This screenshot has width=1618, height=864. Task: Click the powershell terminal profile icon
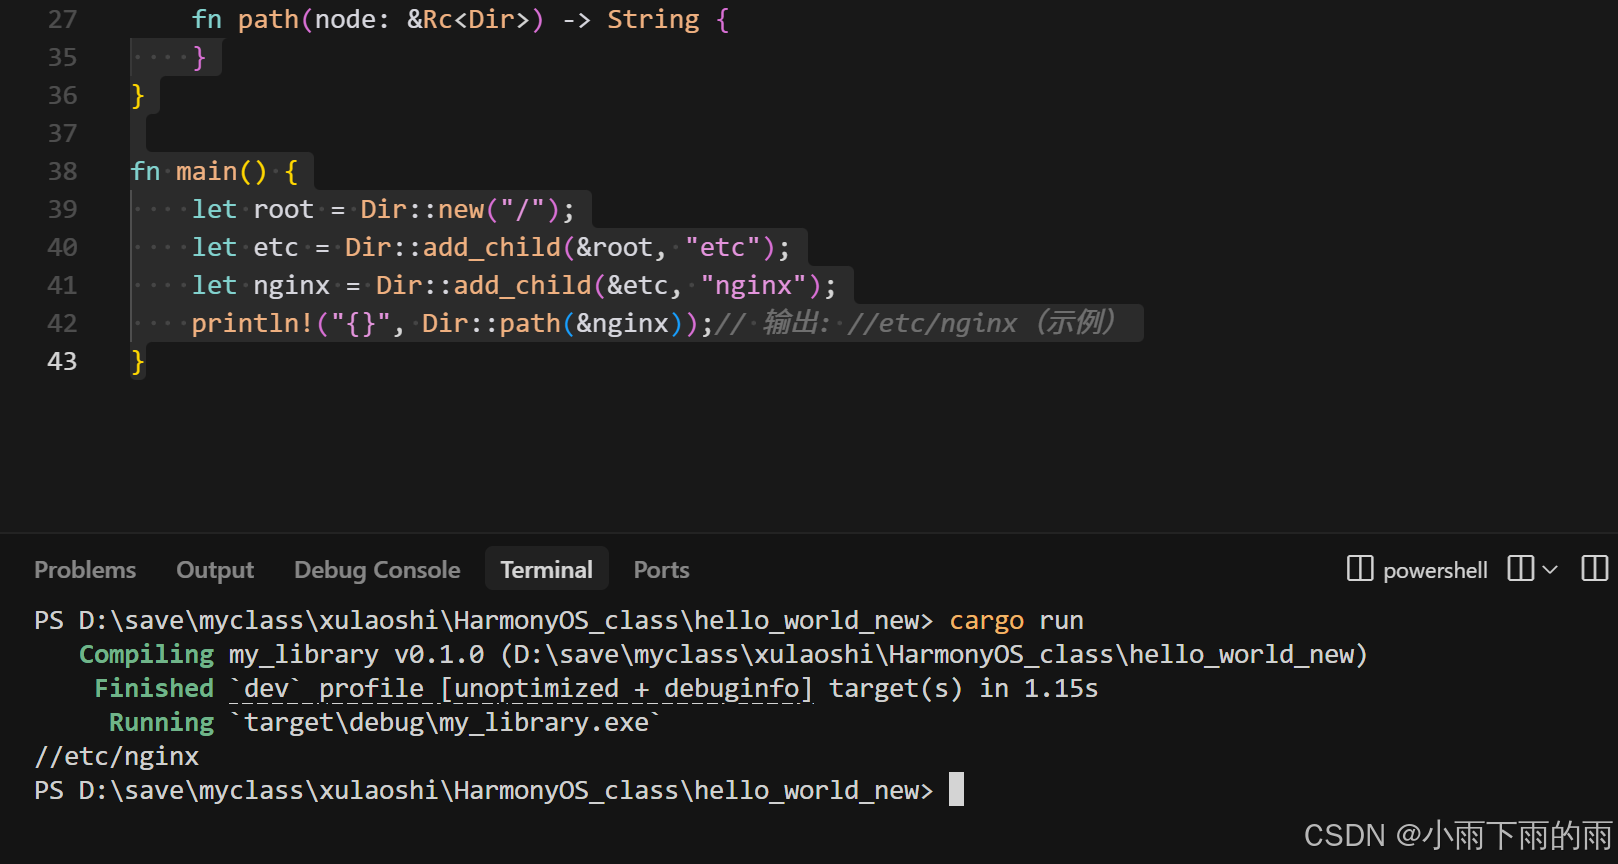1360,569
